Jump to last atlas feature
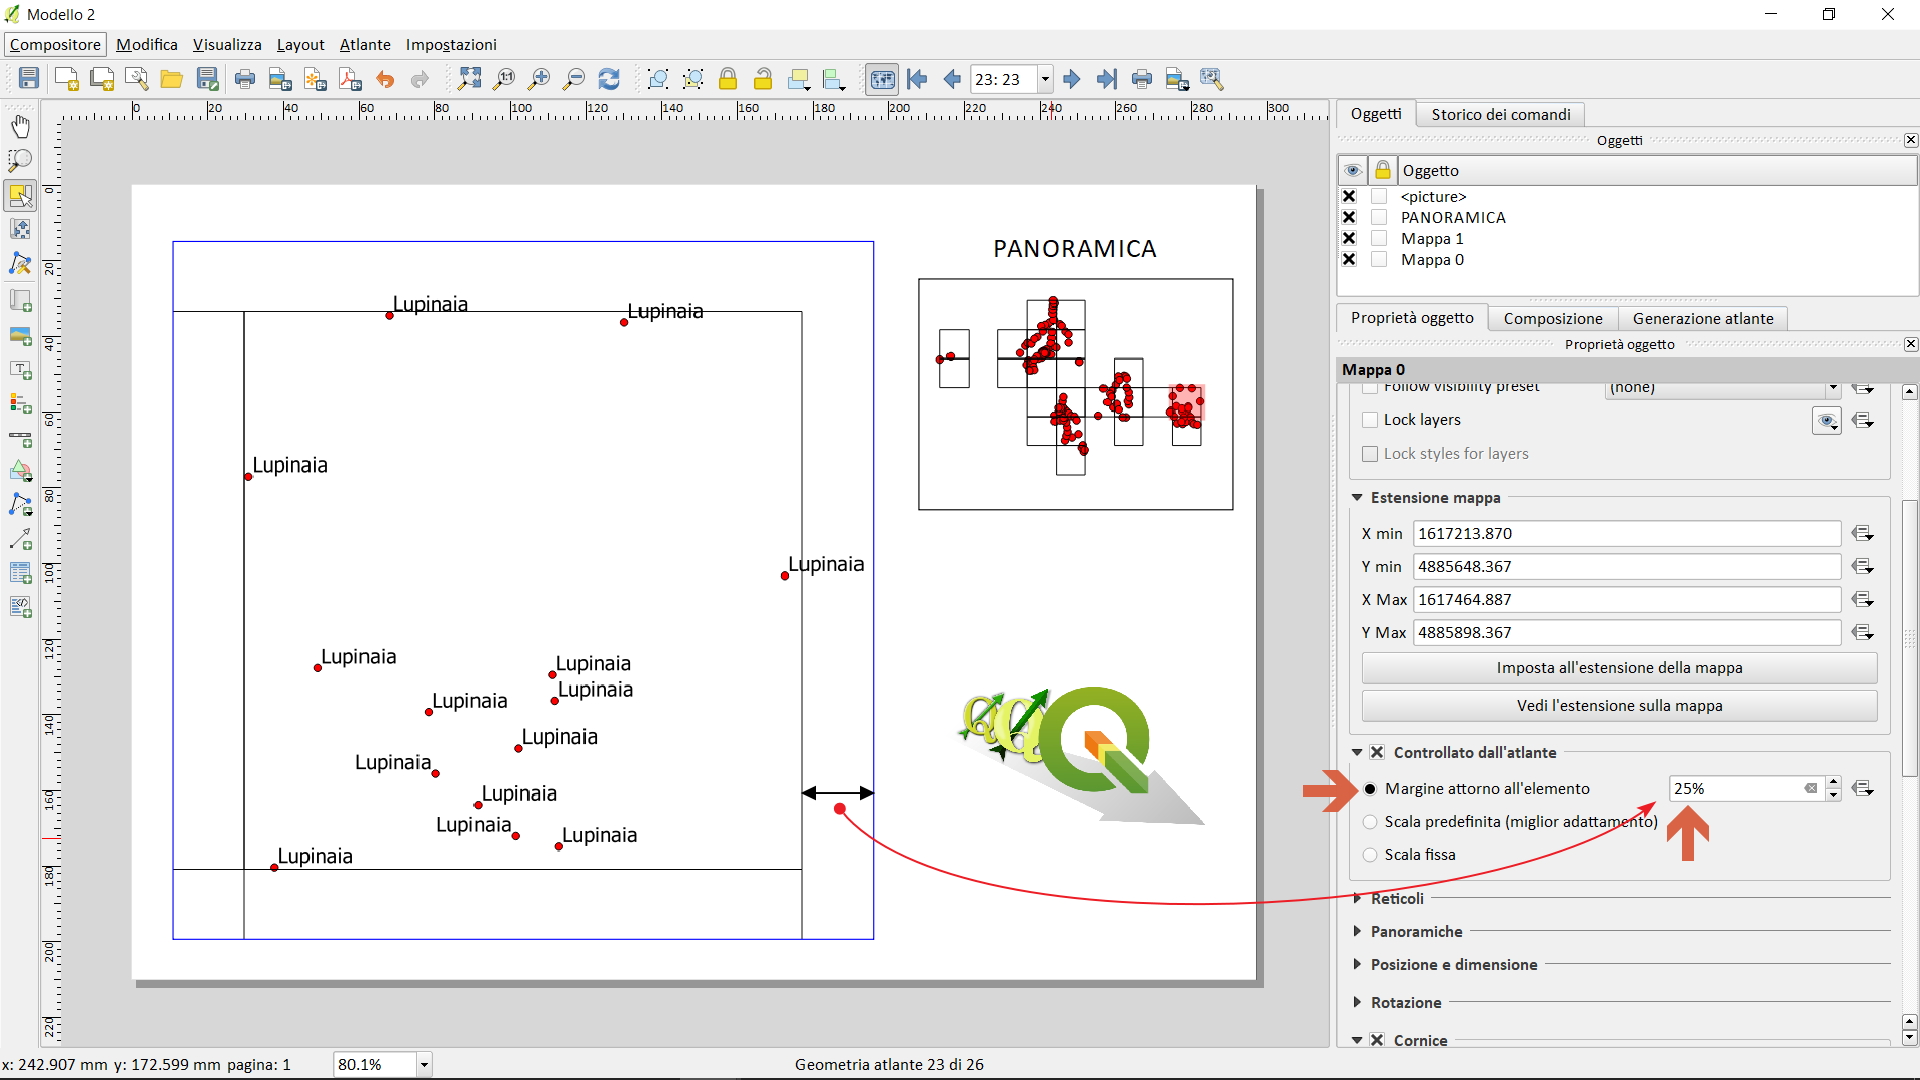Viewport: 1920px width, 1080px height. (x=1106, y=79)
